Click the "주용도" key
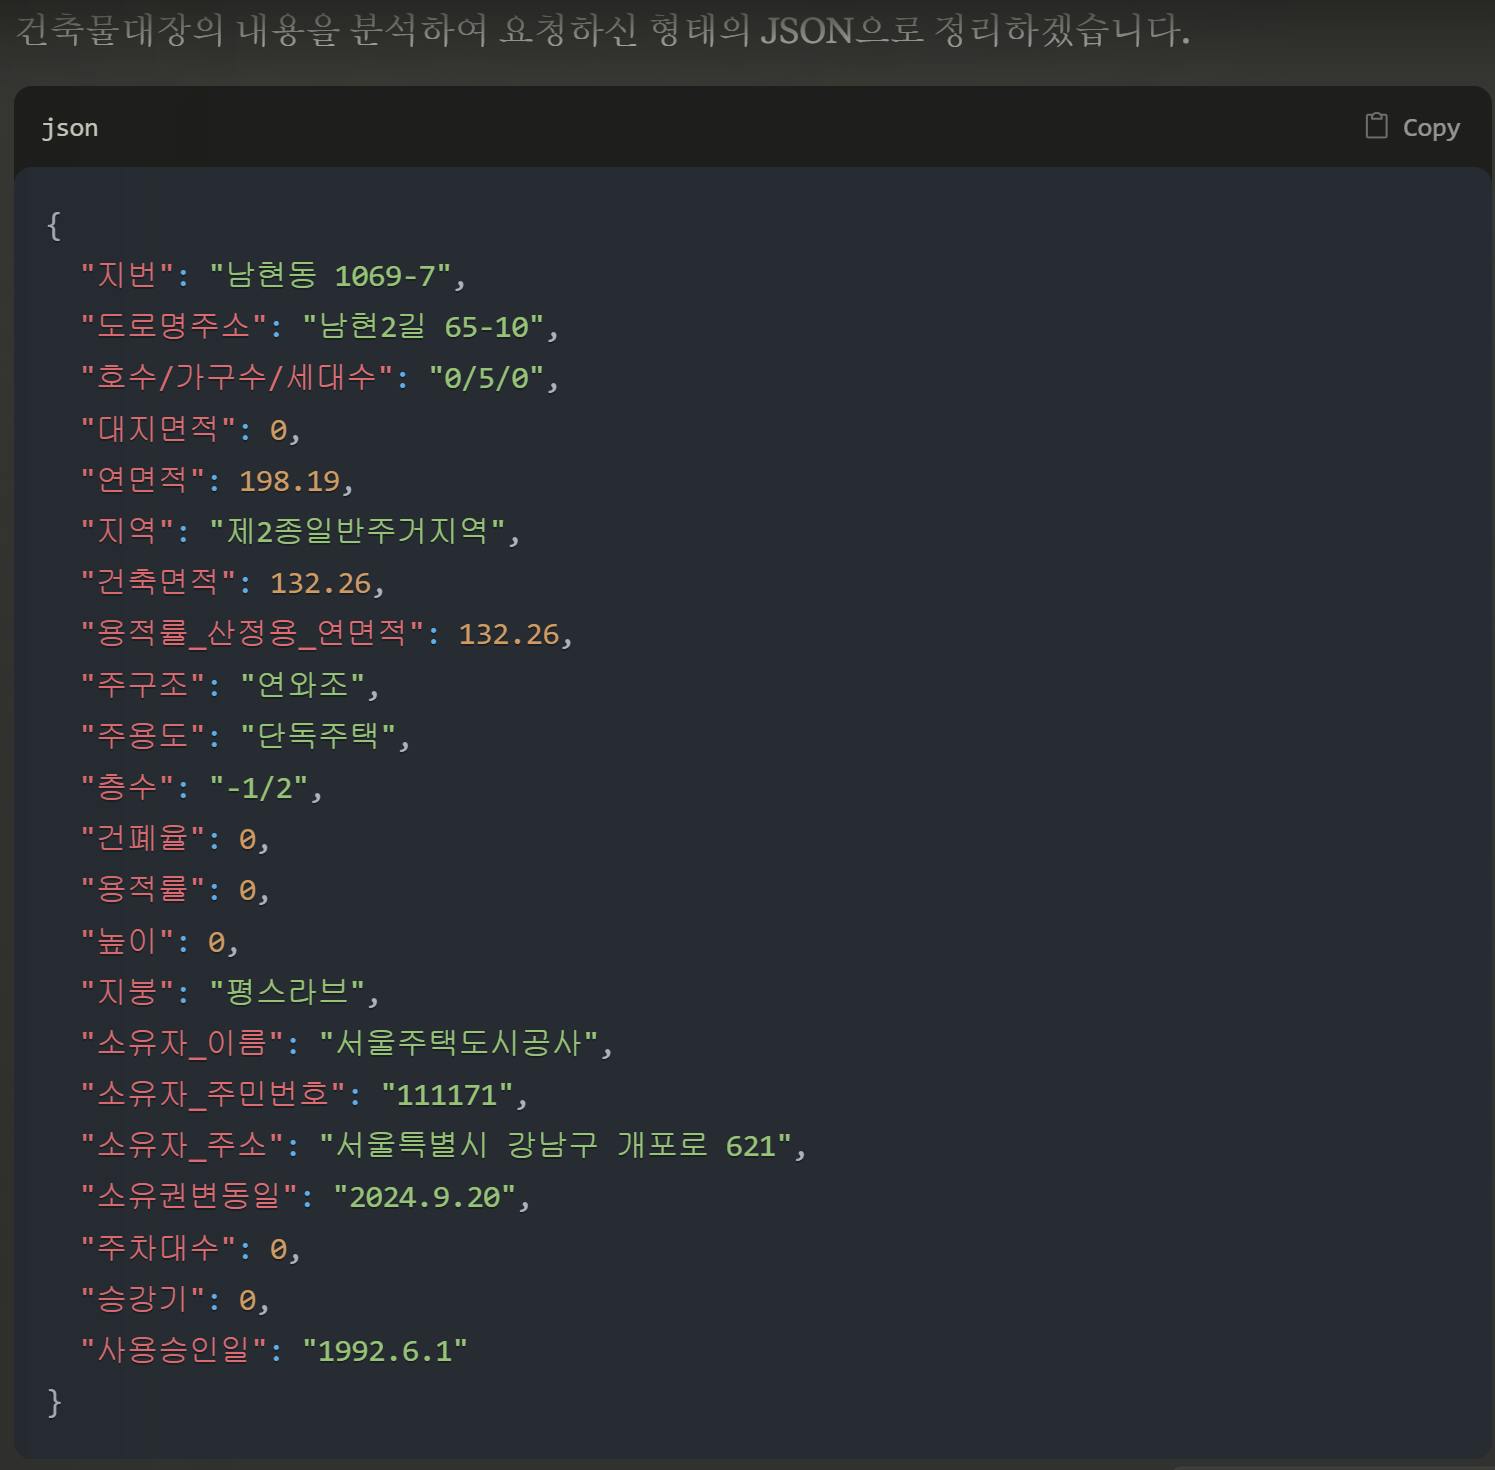 [x=143, y=736]
